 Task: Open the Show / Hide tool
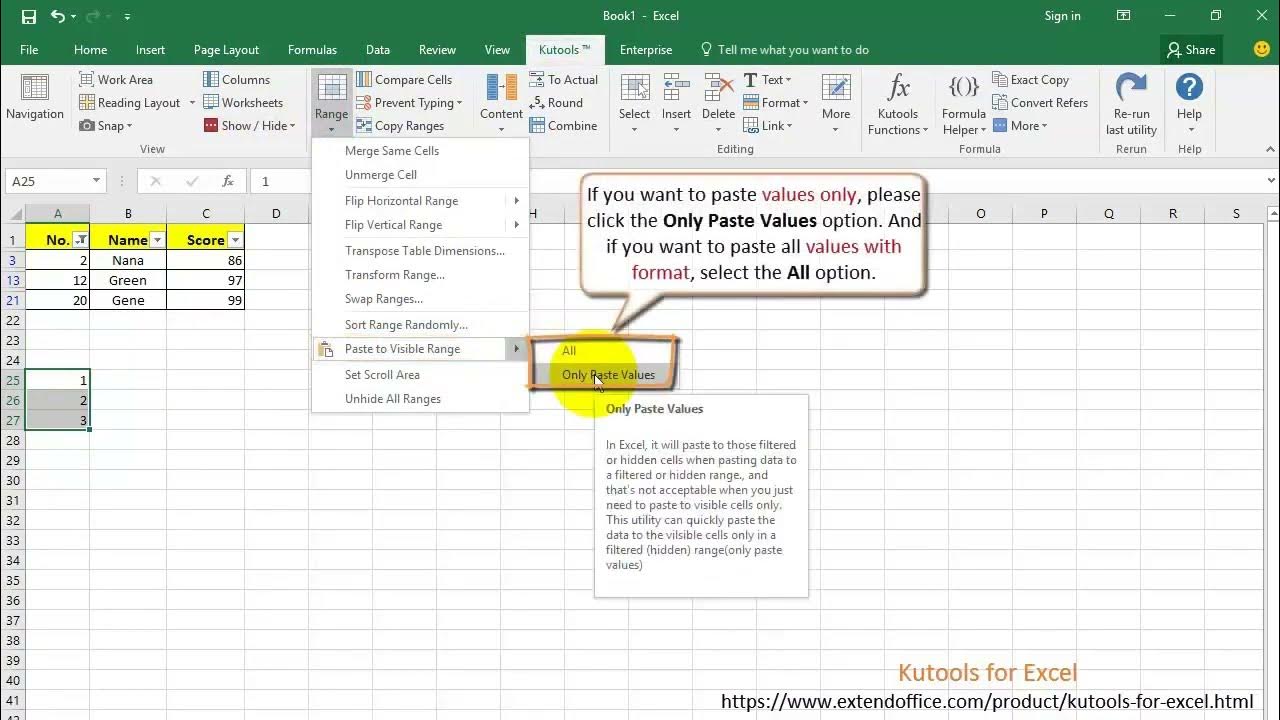(x=249, y=126)
